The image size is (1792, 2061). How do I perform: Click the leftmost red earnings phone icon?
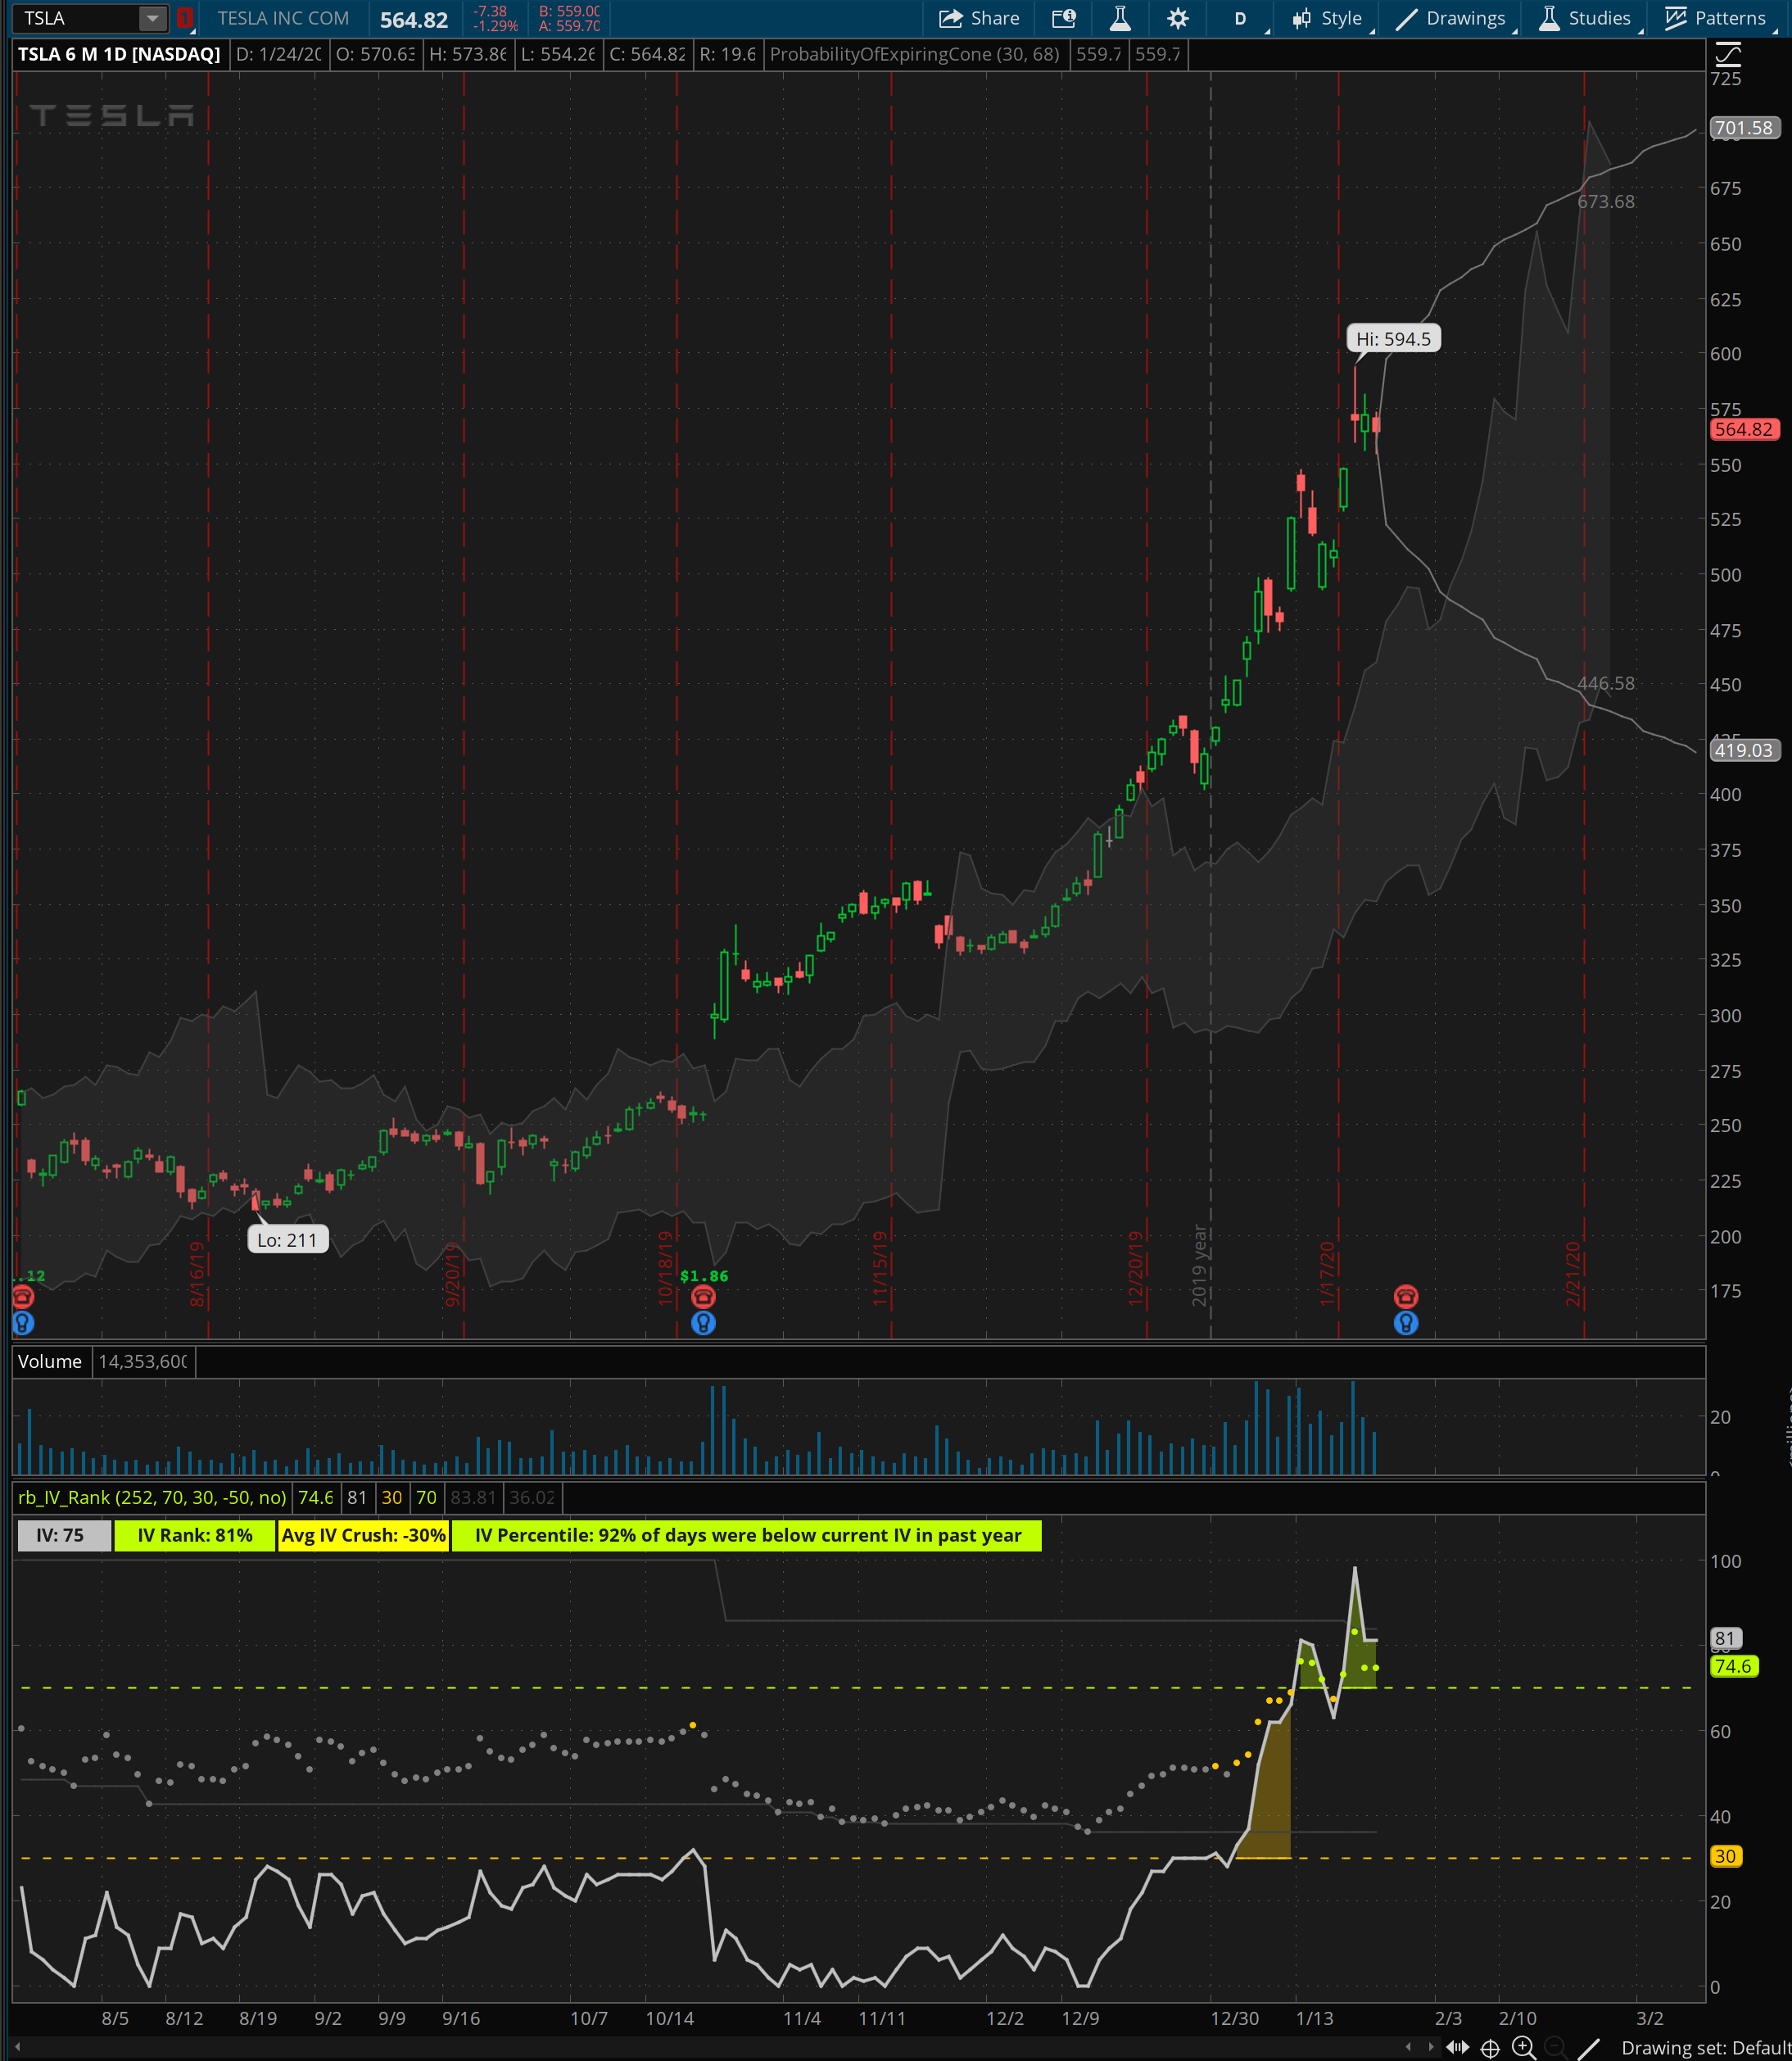23,1297
